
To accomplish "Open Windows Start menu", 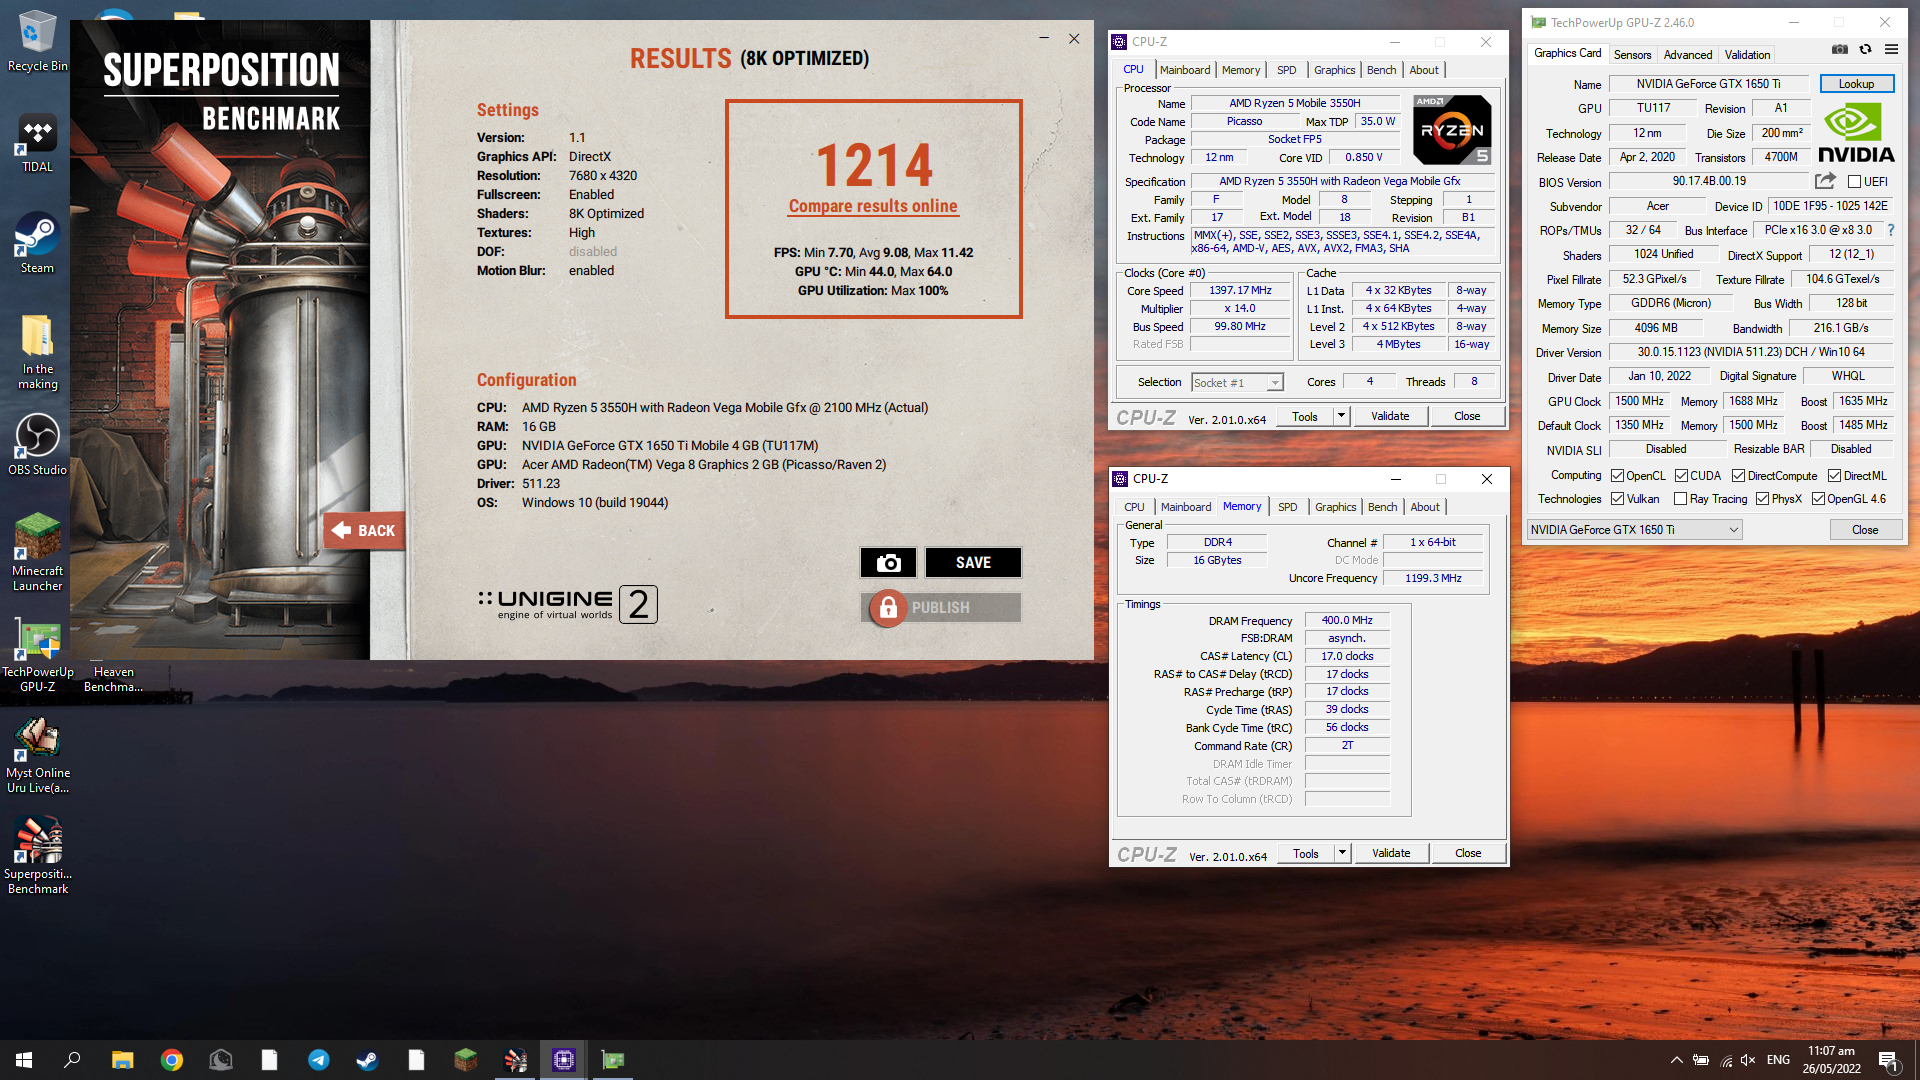I will pos(24,1060).
